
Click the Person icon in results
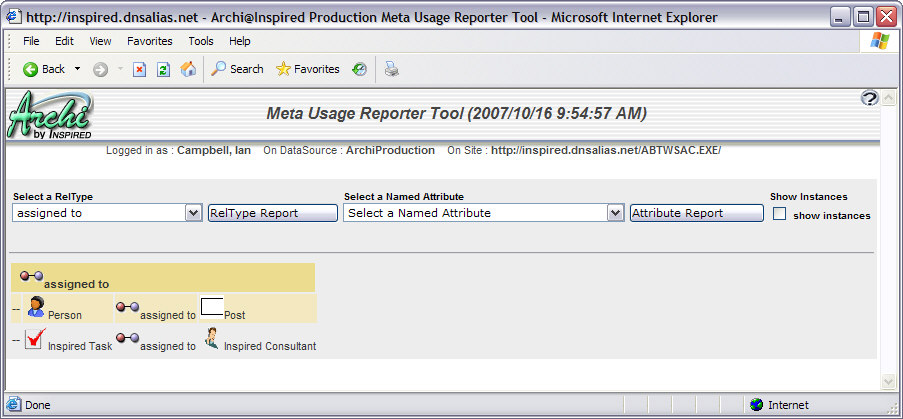point(35,307)
